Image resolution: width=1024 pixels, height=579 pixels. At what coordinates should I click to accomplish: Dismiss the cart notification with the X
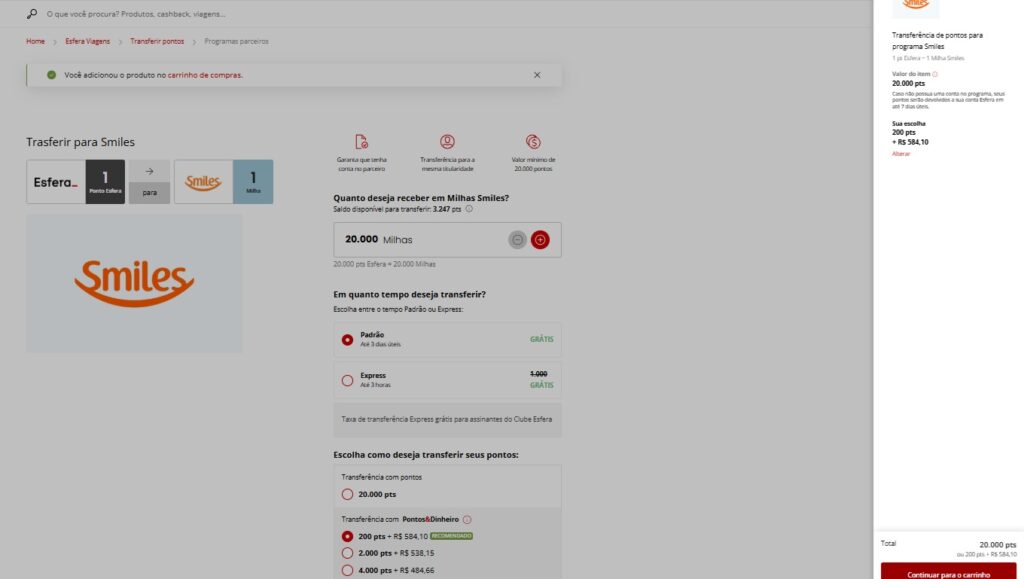537,75
